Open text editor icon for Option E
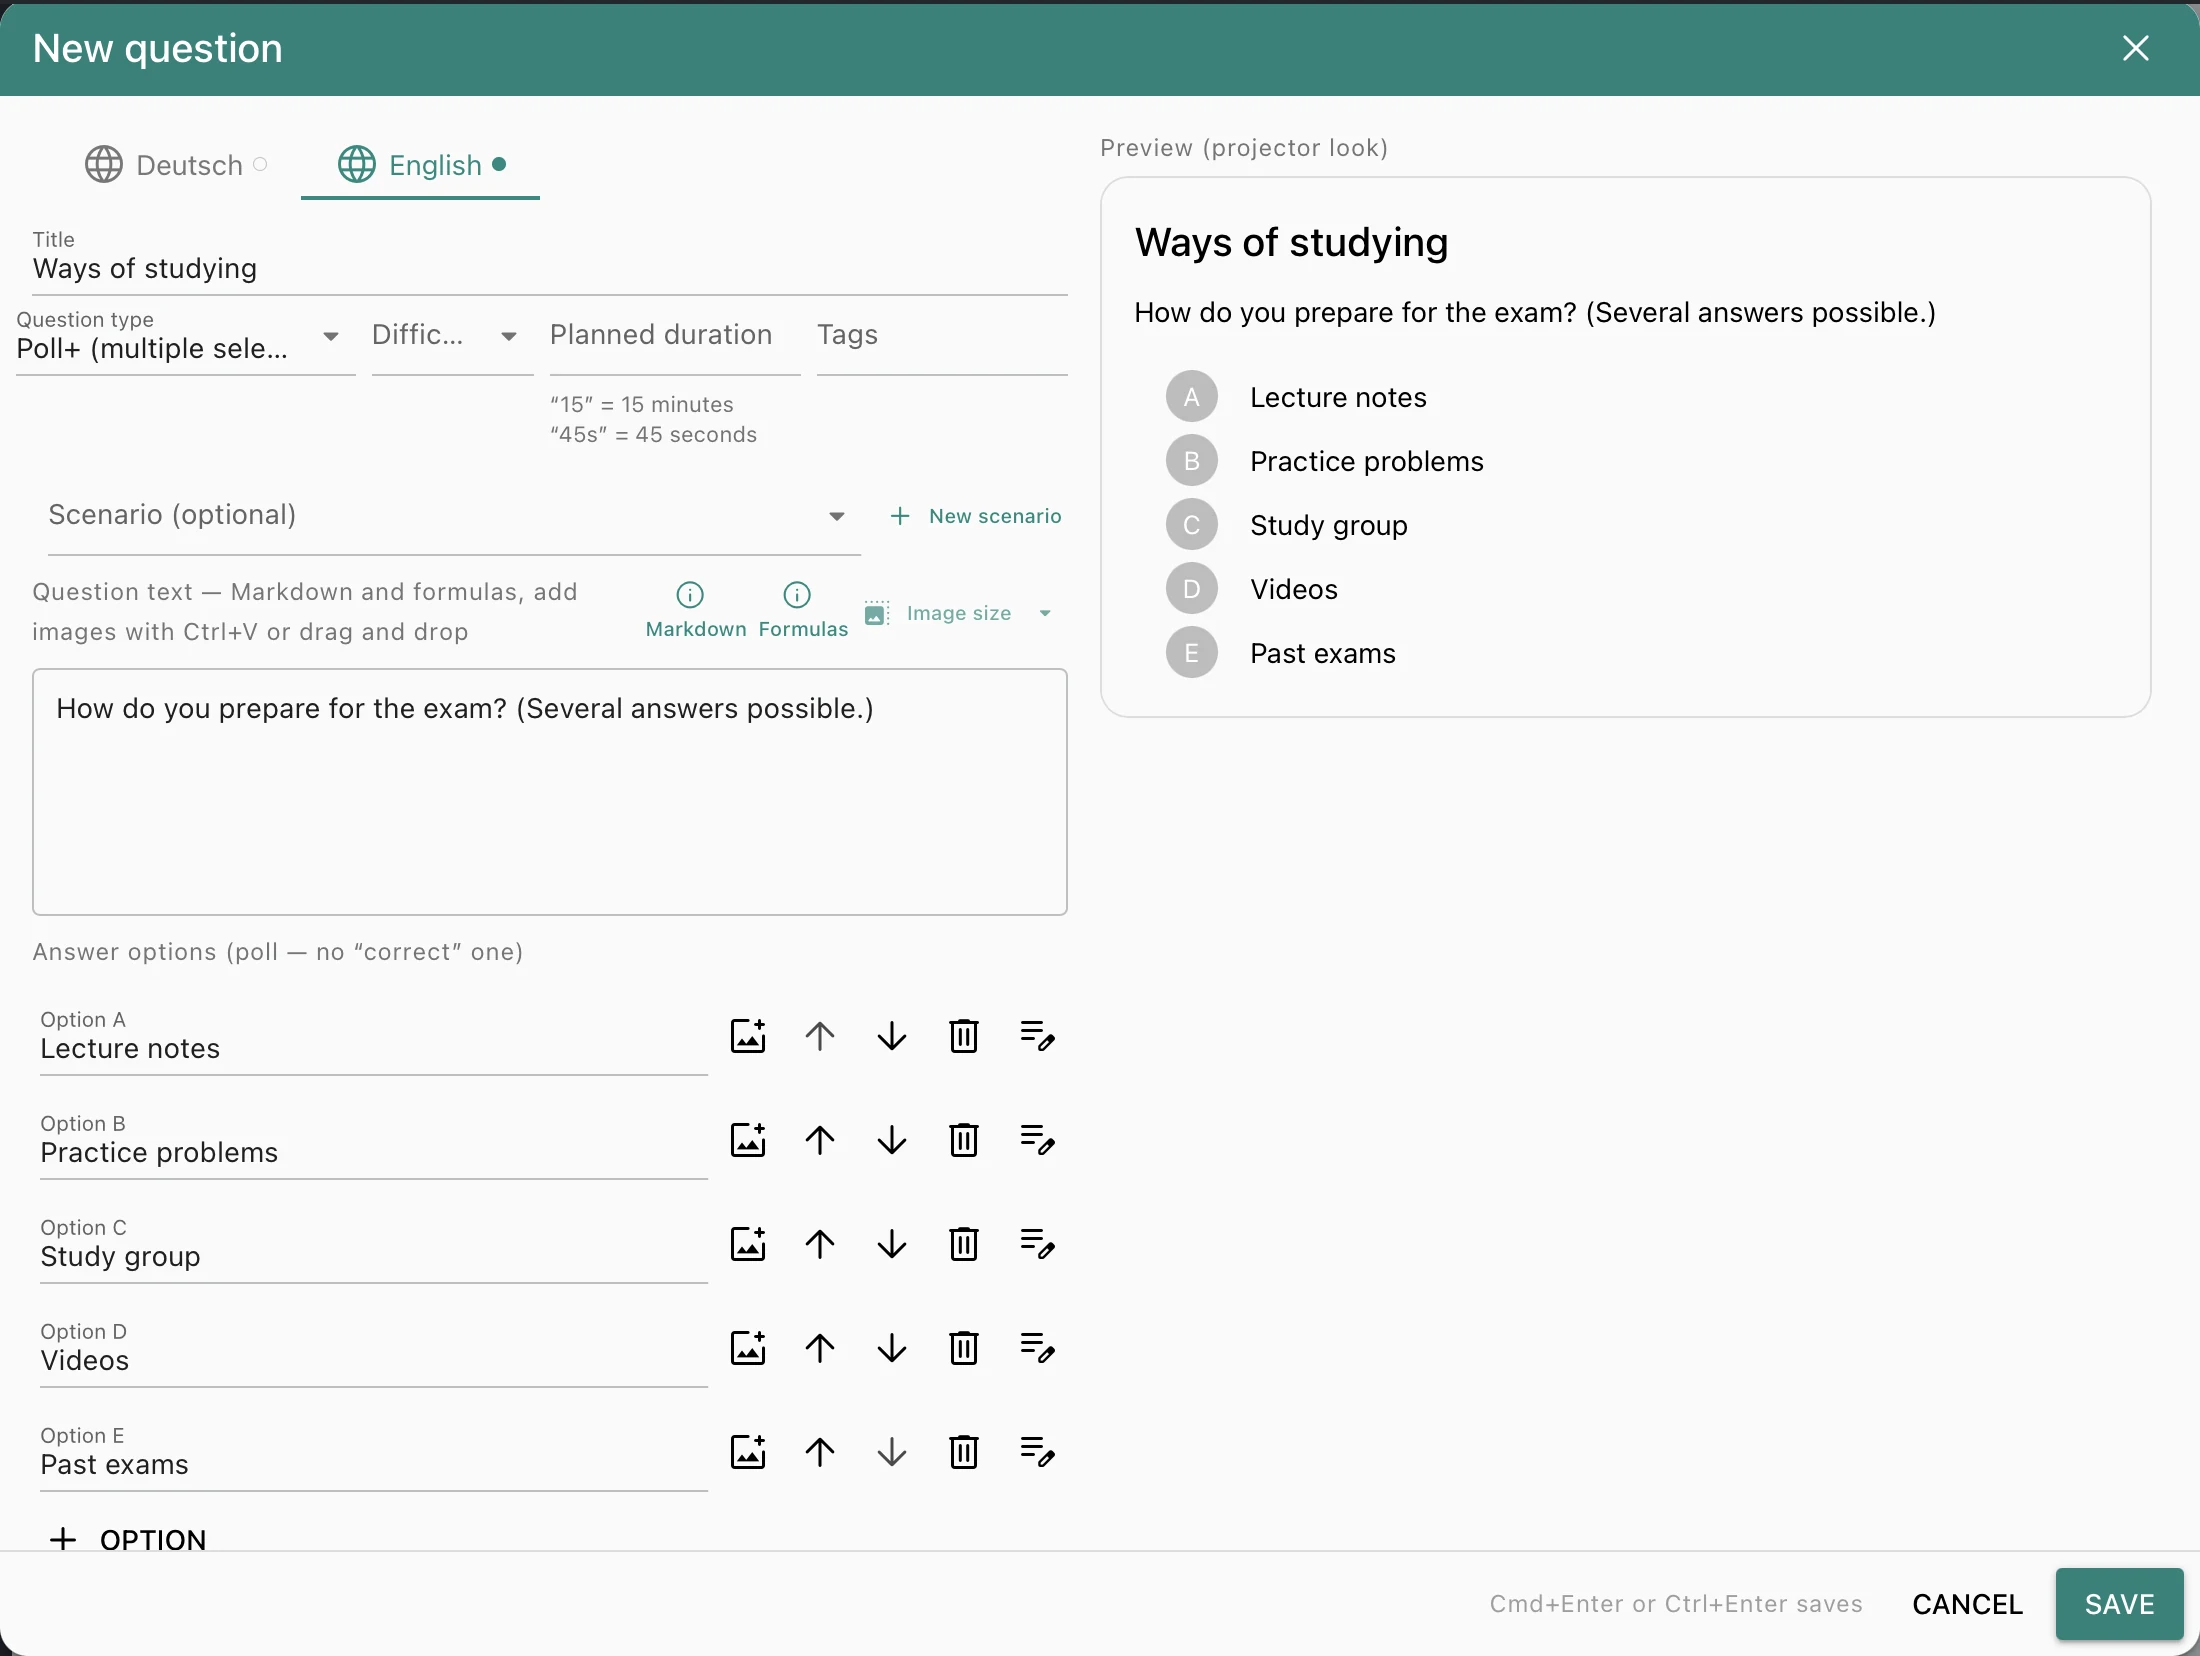Screen dimensions: 2200x1656 pyautogui.click(x=1037, y=1452)
